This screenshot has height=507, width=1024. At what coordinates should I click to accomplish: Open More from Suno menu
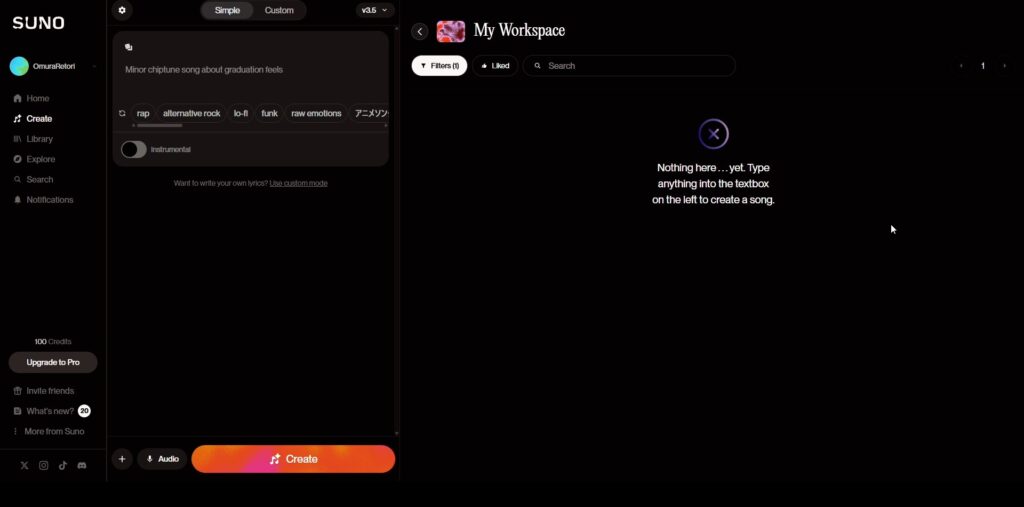pyautogui.click(x=49, y=432)
